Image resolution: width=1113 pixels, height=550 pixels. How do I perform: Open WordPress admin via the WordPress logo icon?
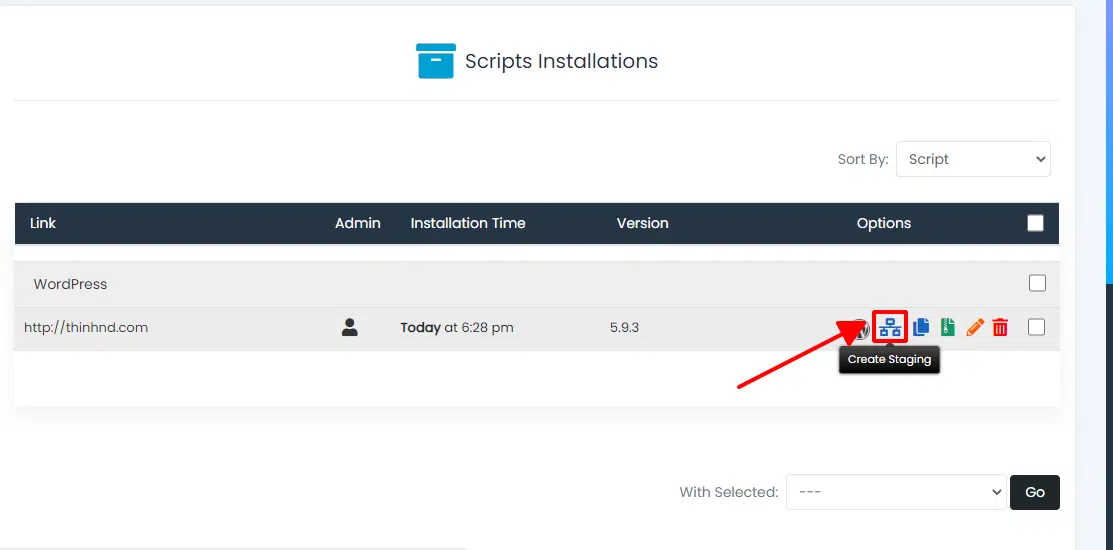[x=861, y=328]
